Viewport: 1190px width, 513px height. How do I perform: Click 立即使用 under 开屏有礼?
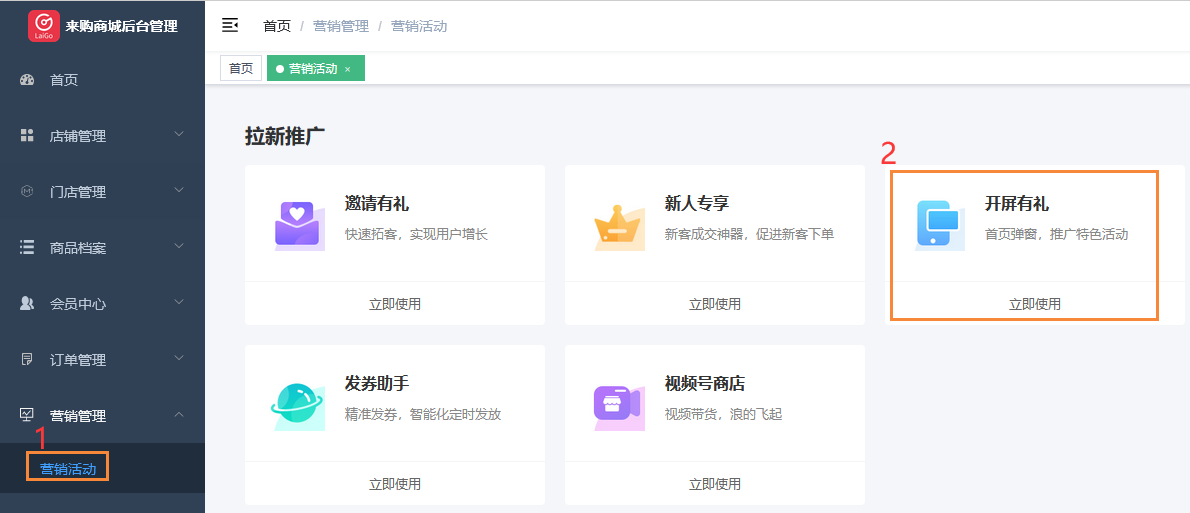coord(1035,304)
